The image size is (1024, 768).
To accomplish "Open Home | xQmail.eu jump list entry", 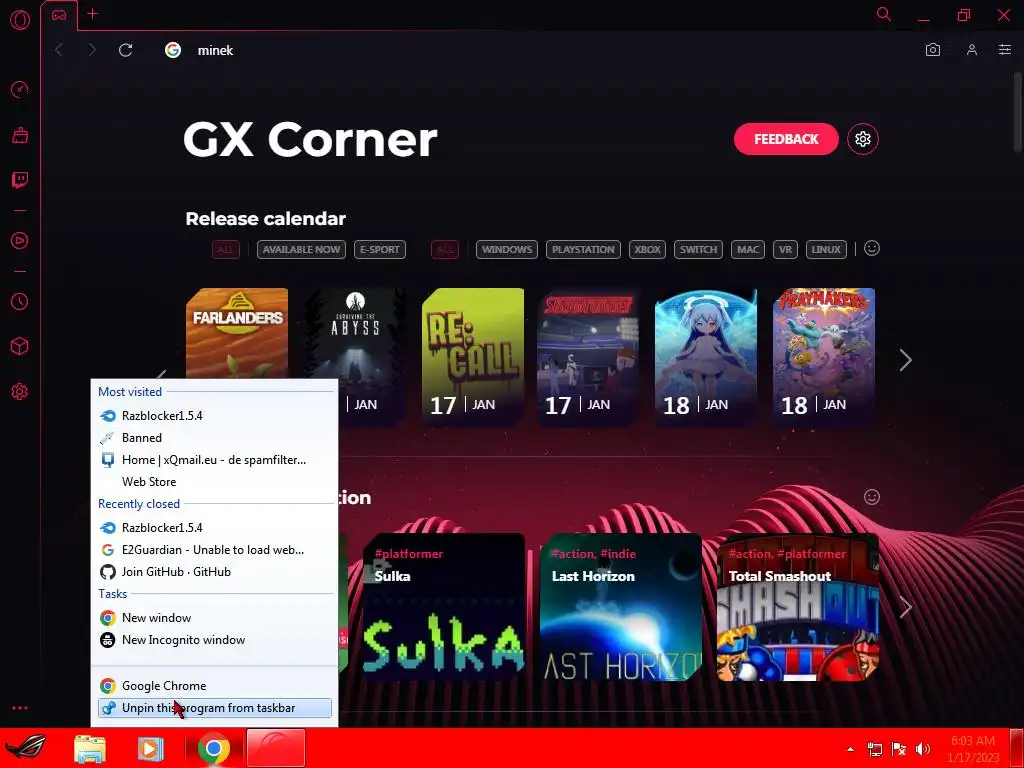I will (214, 460).
